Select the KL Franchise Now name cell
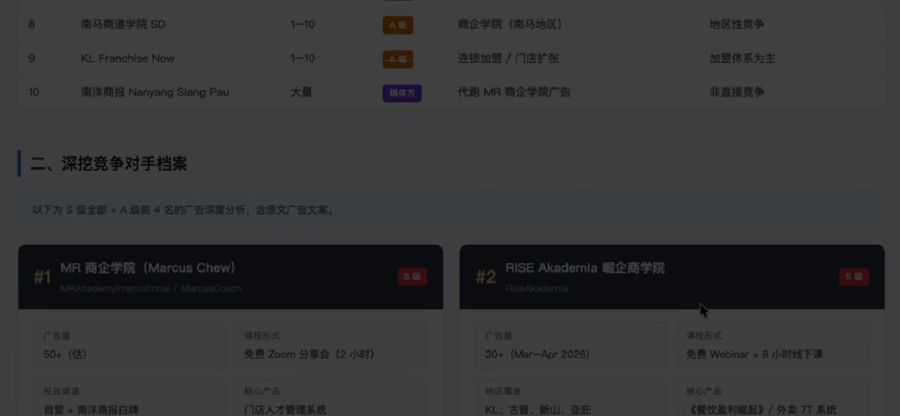This screenshot has height=416, width=900. pyautogui.click(x=127, y=59)
